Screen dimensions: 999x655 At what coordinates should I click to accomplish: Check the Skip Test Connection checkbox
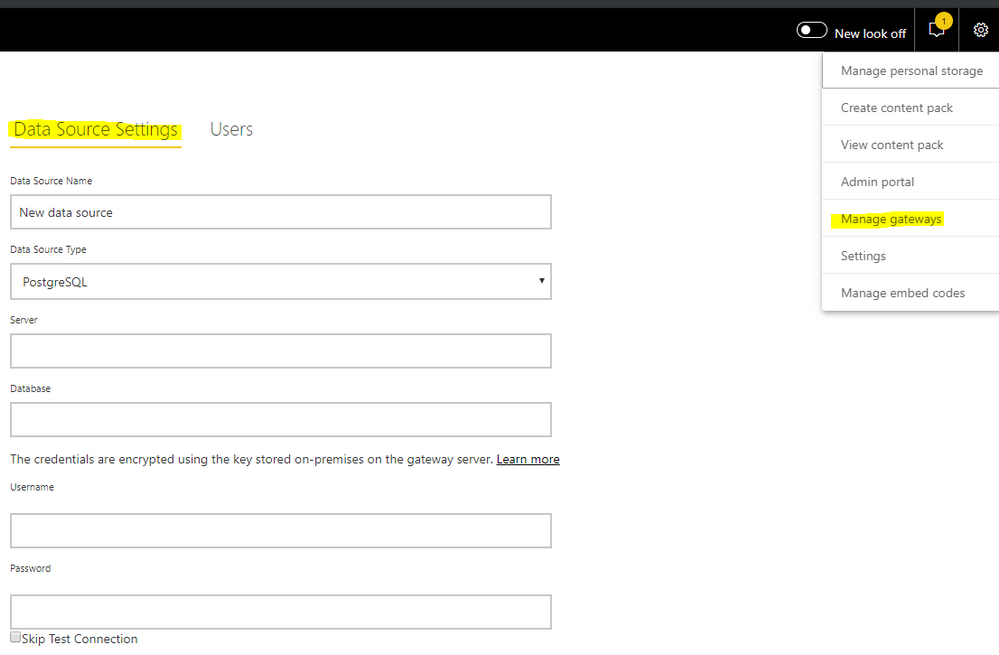click(15, 637)
